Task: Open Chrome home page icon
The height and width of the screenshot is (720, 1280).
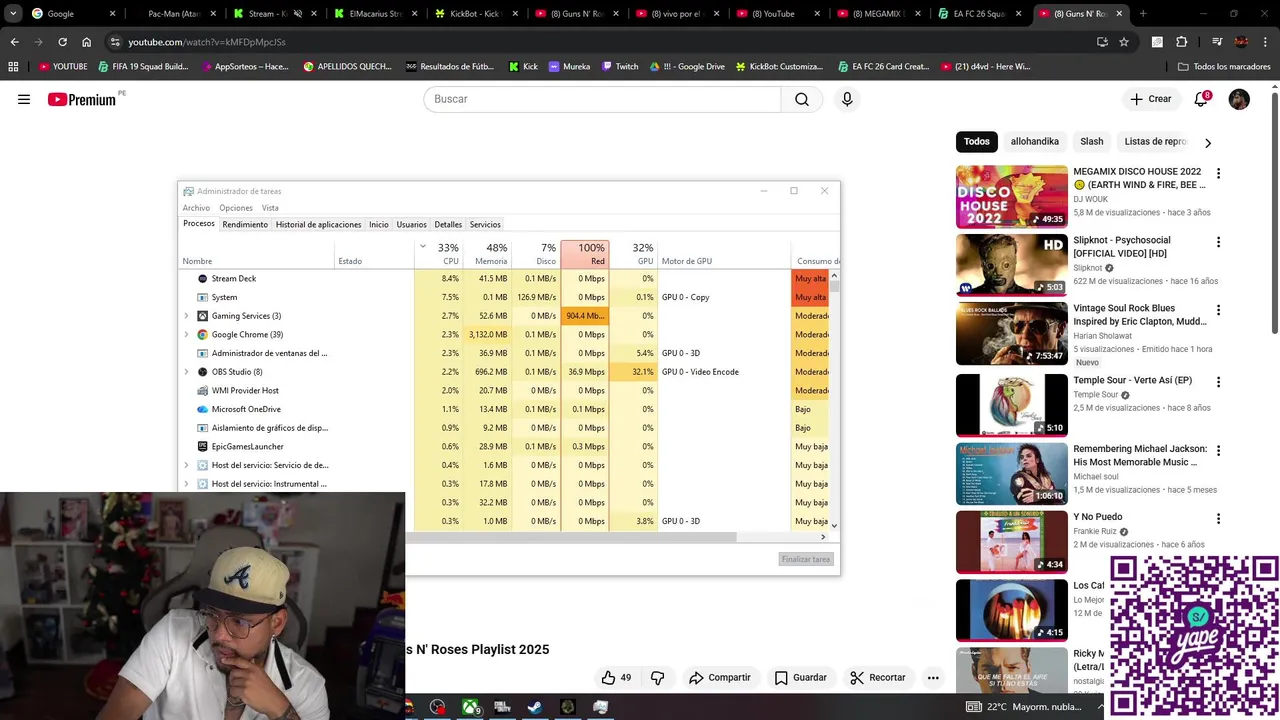Action: (86, 42)
